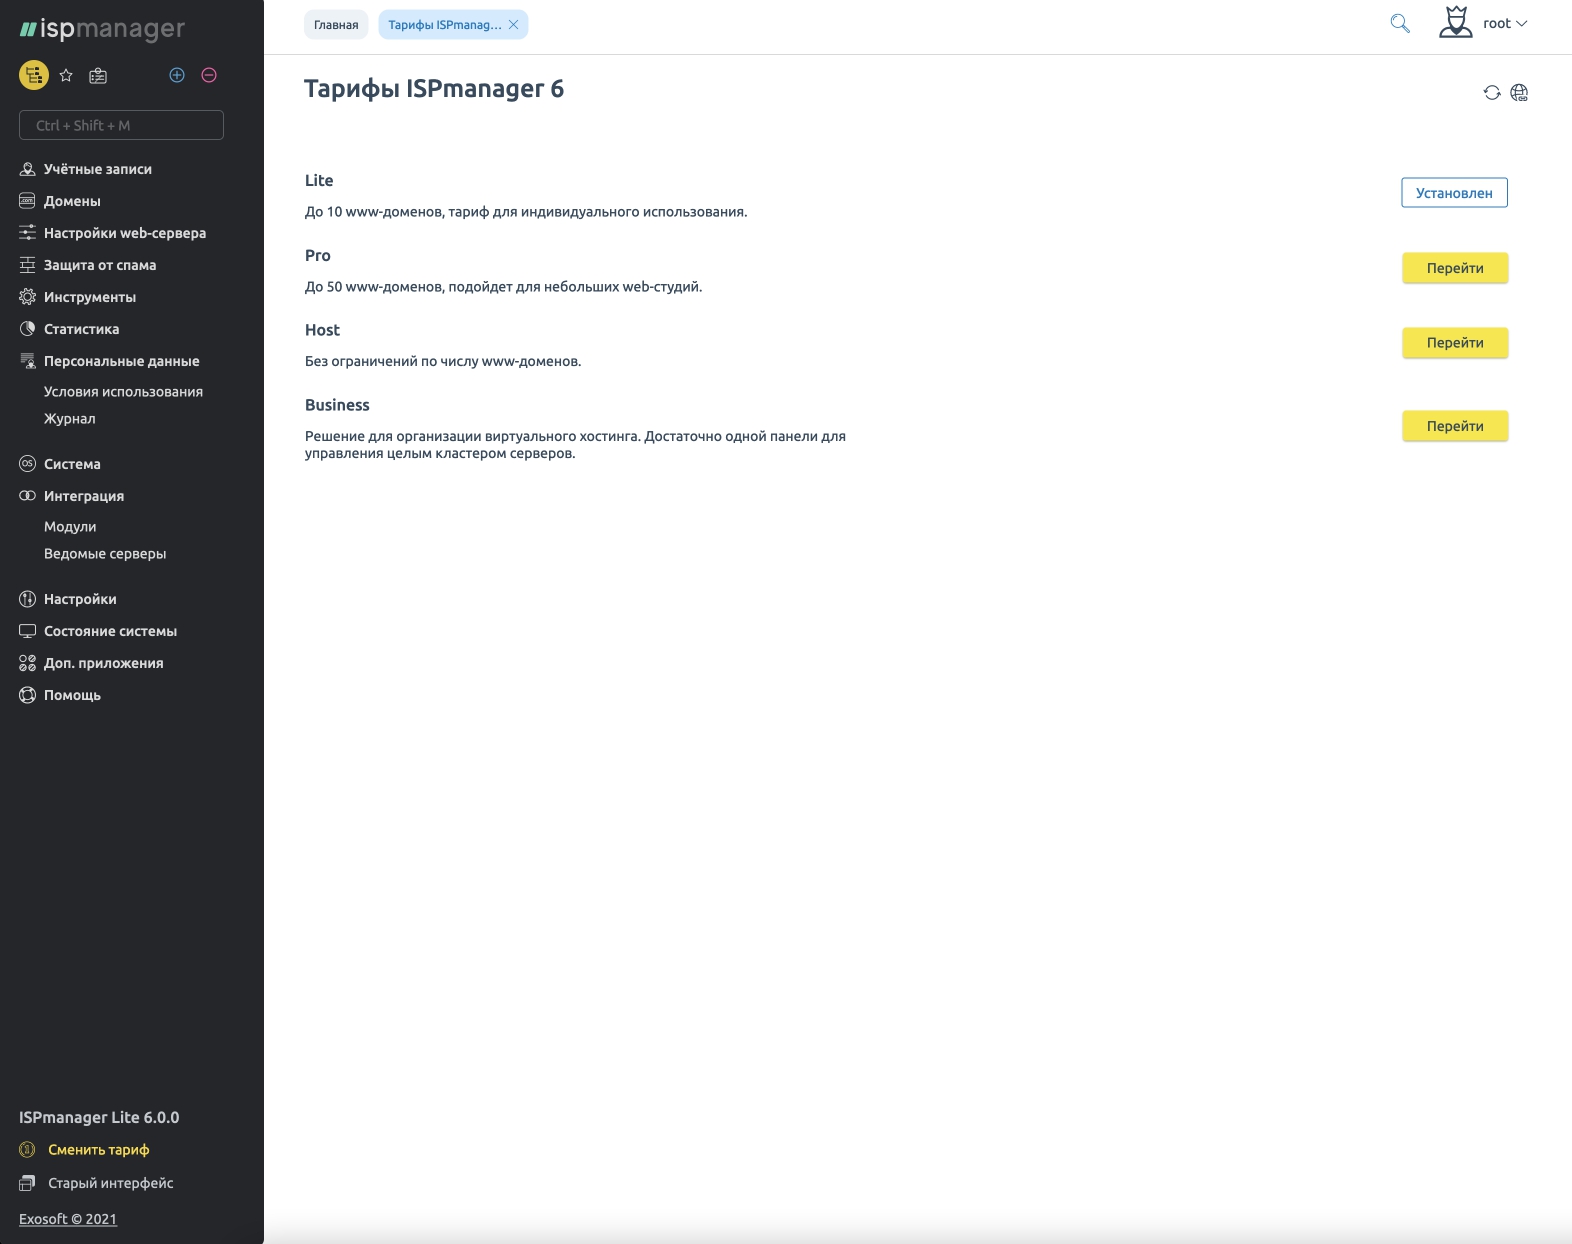Switch to the Главная tab
The width and height of the screenshot is (1572, 1244).
pyautogui.click(x=336, y=25)
